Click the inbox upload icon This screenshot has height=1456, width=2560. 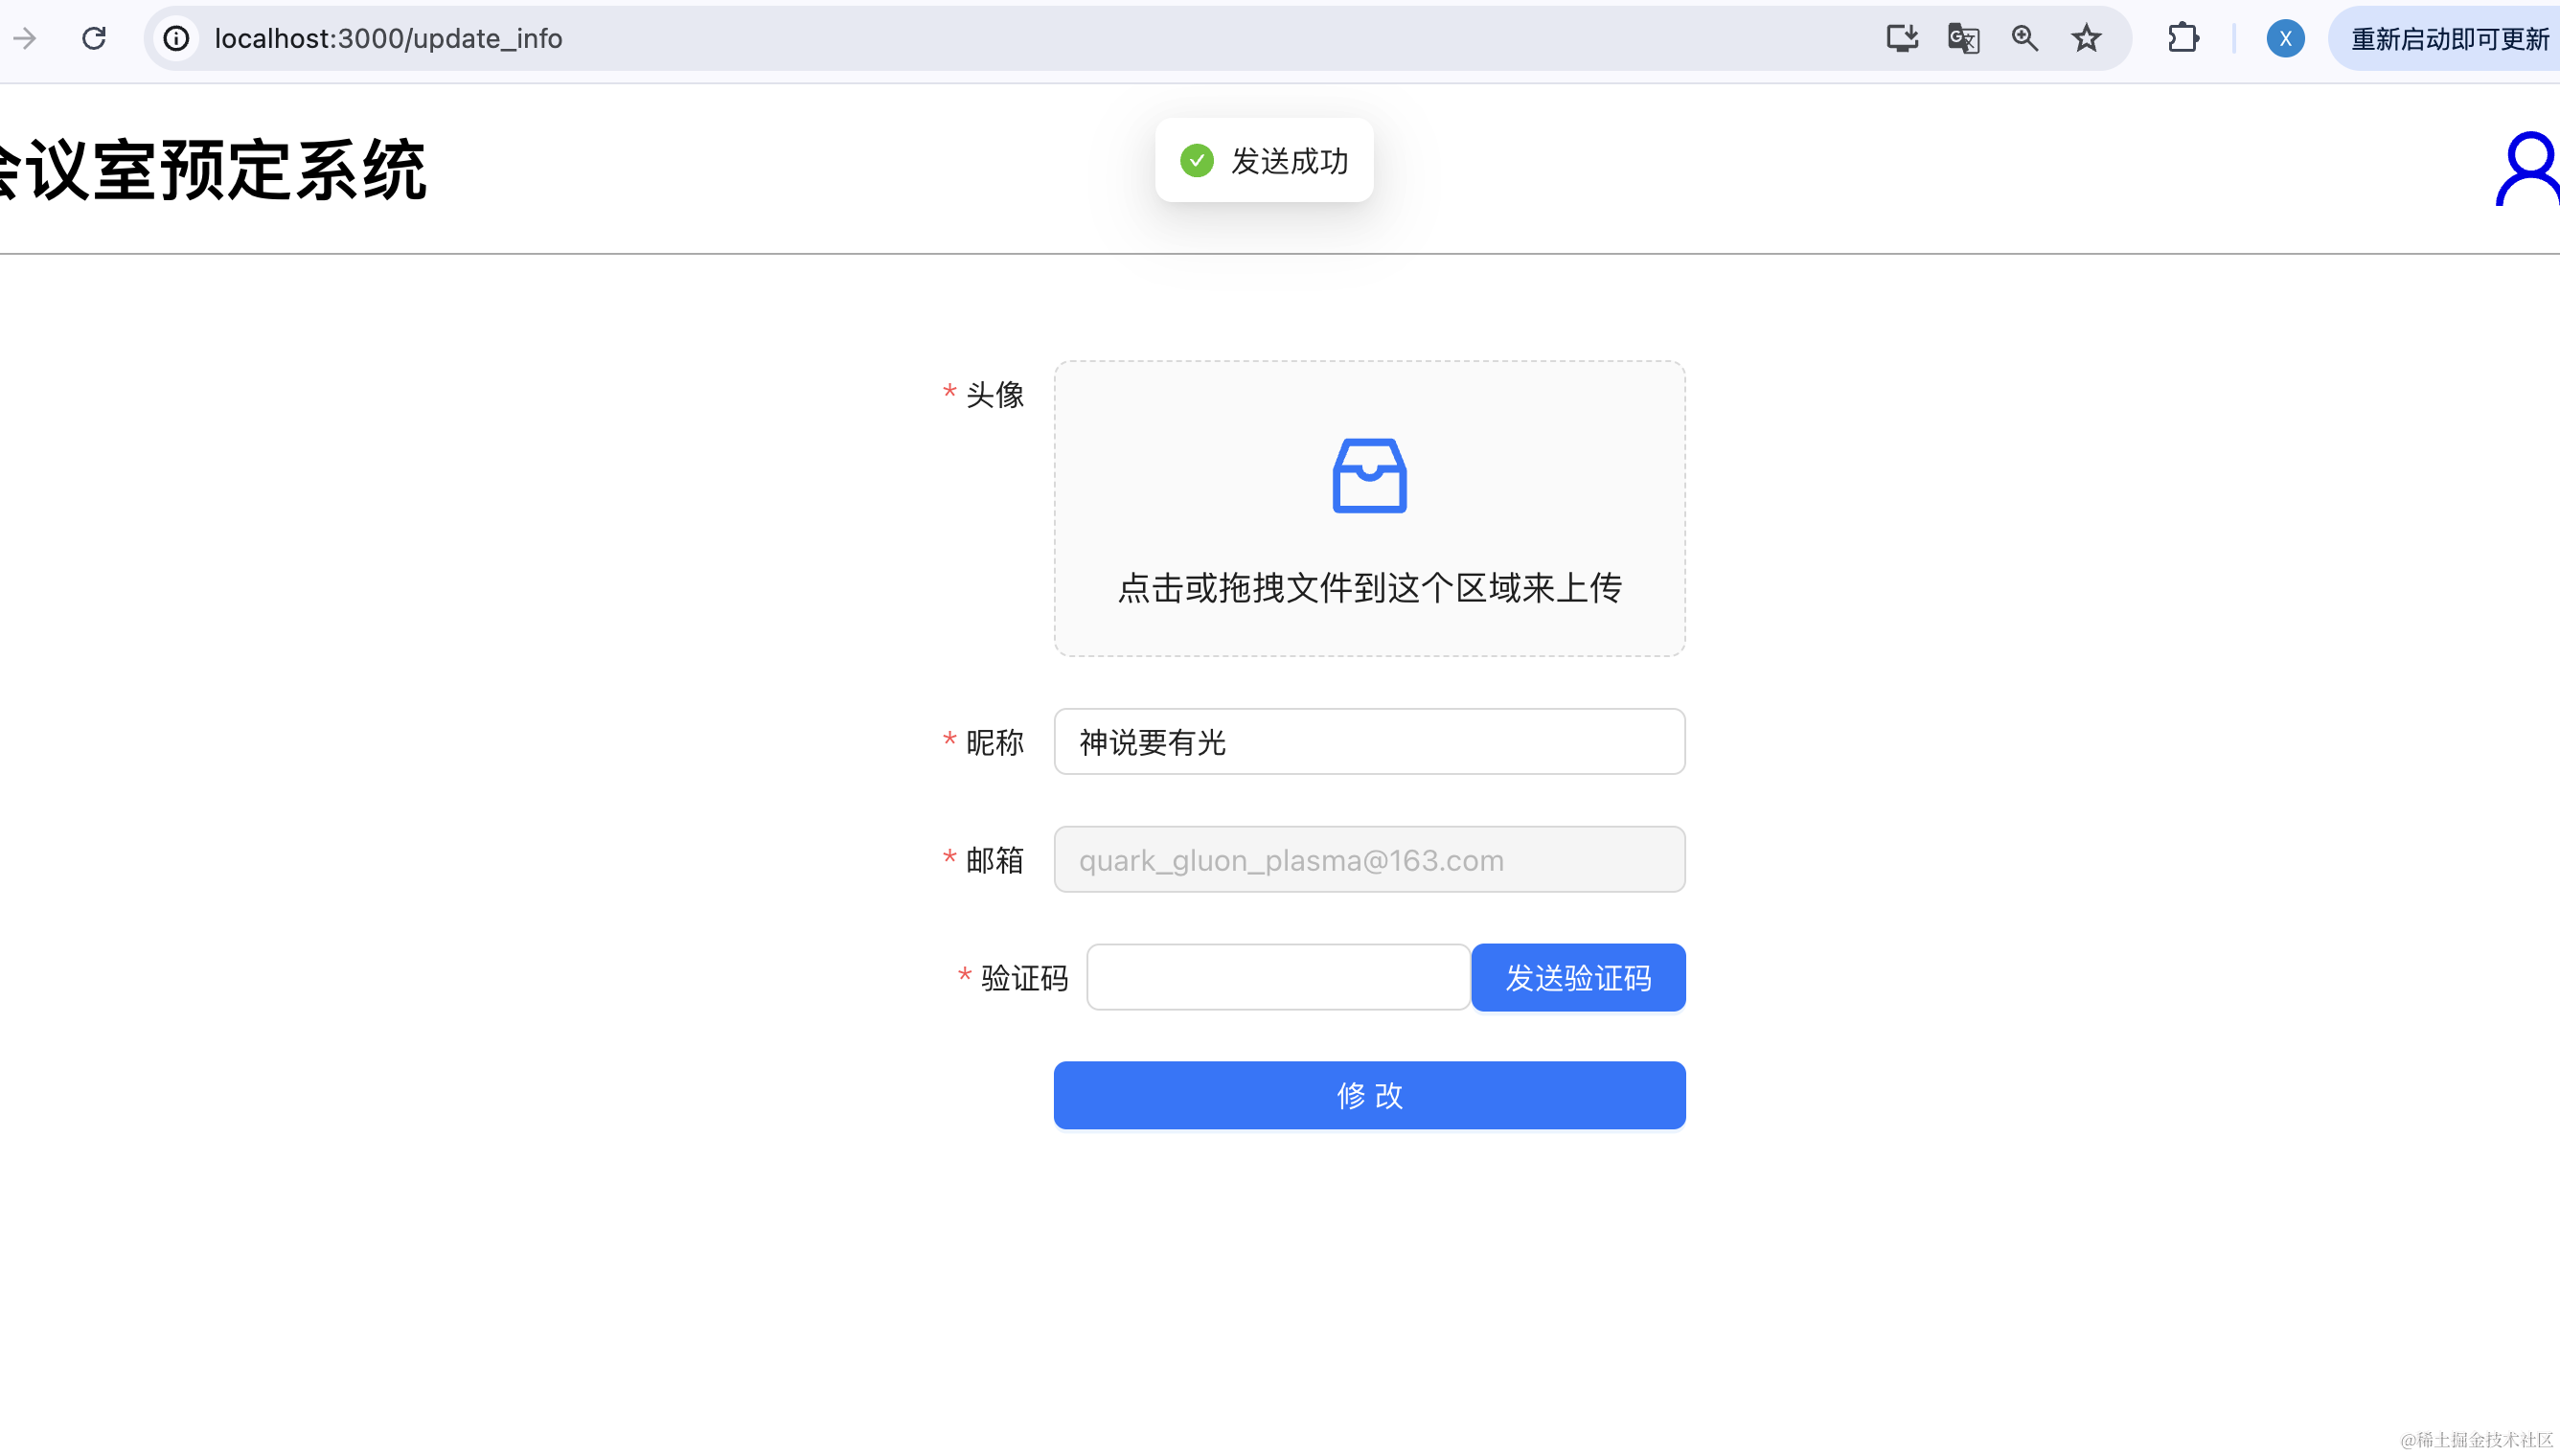tap(1369, 476)
